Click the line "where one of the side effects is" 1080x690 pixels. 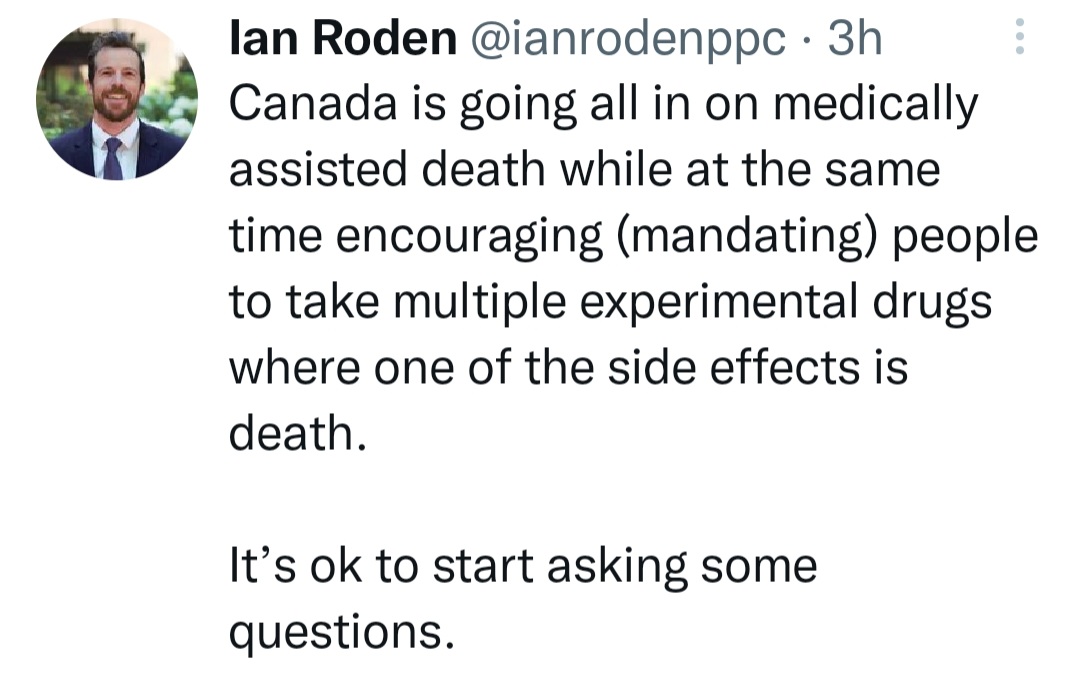click(568, 368)
